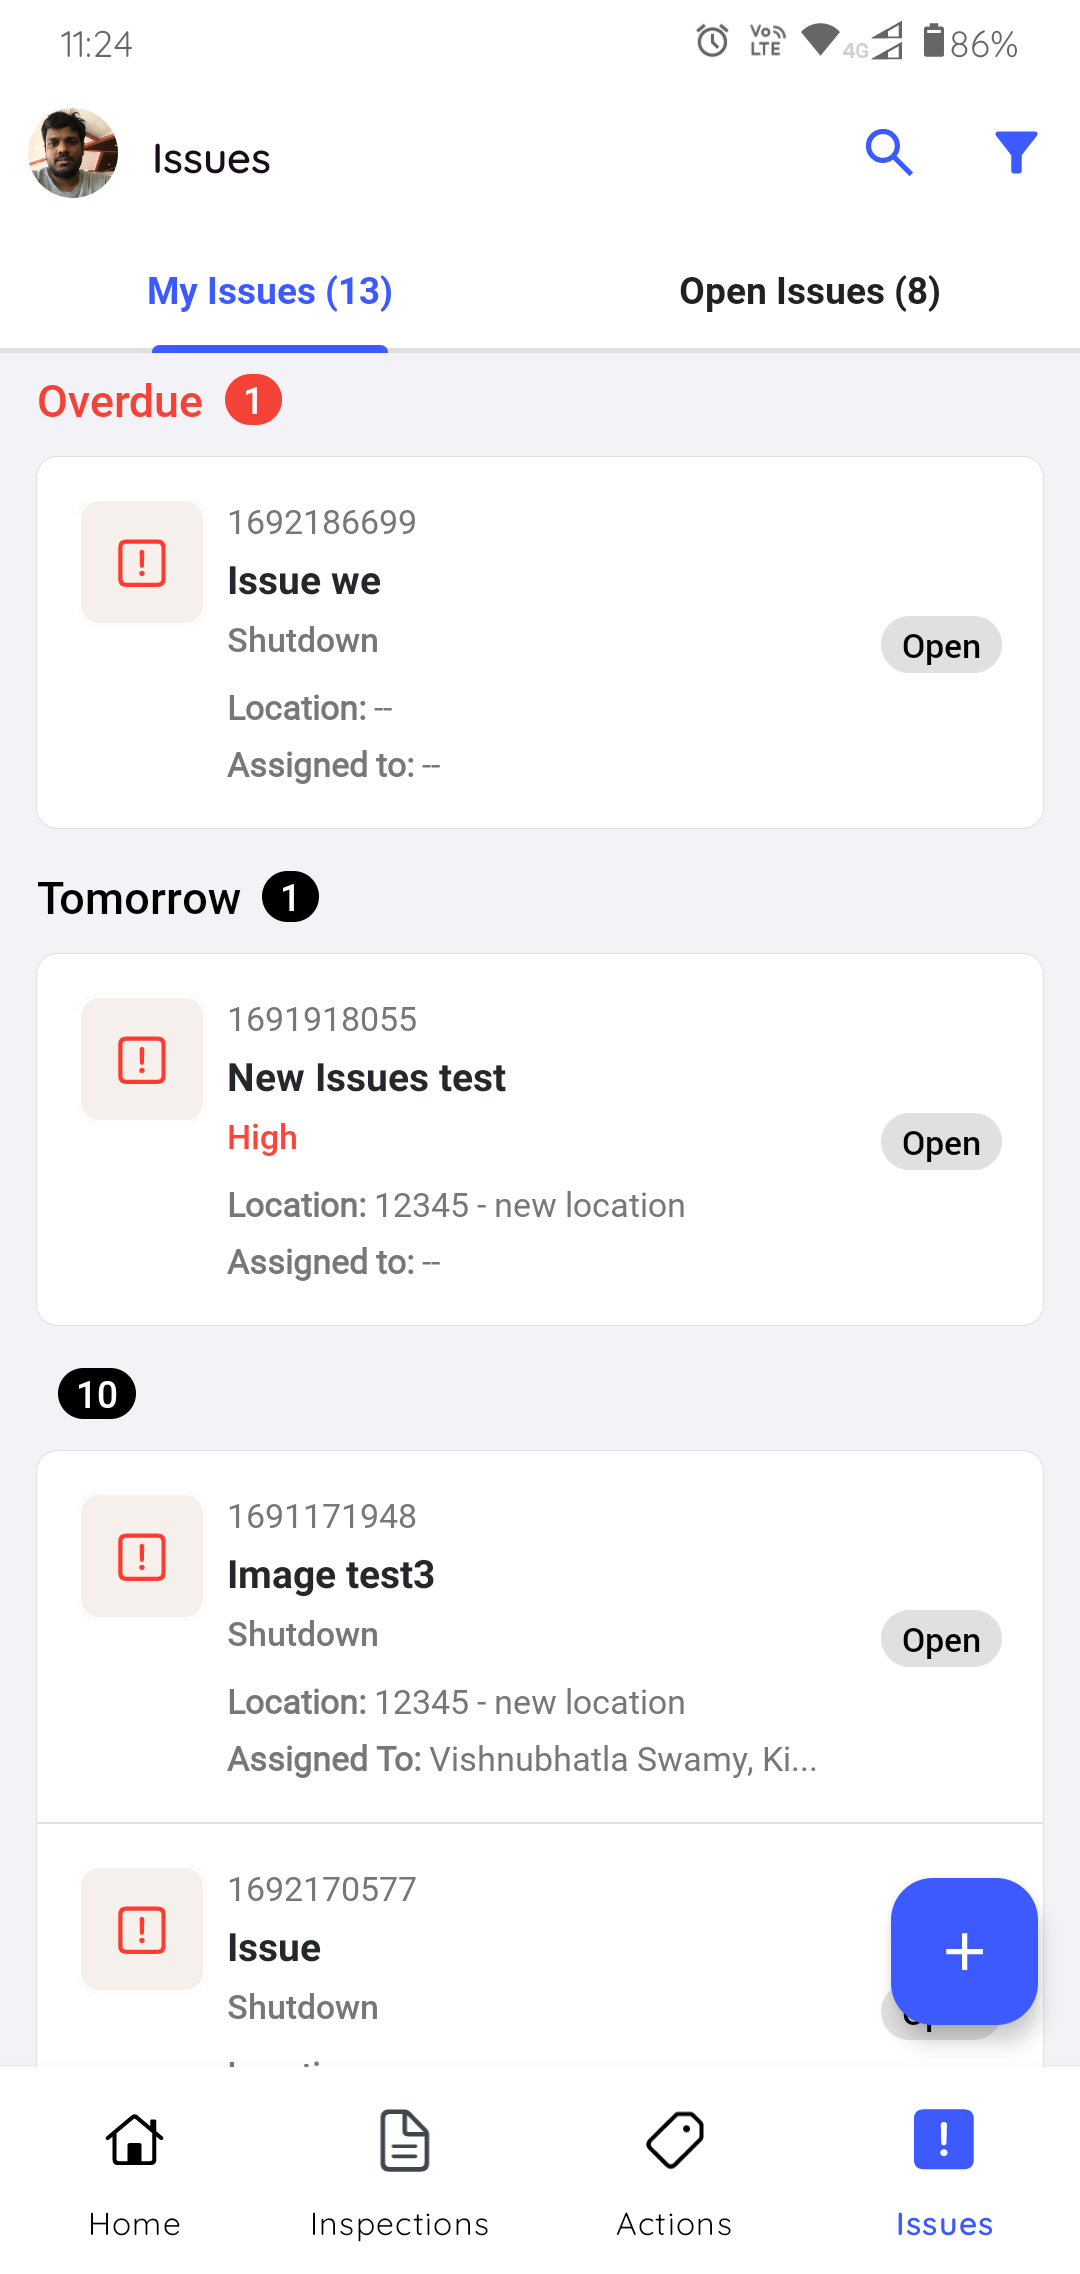The width and height of the screenshot is (1080, 2274).
Task: Go to Home in bottom navigation
Action: tap(135, 2170)
